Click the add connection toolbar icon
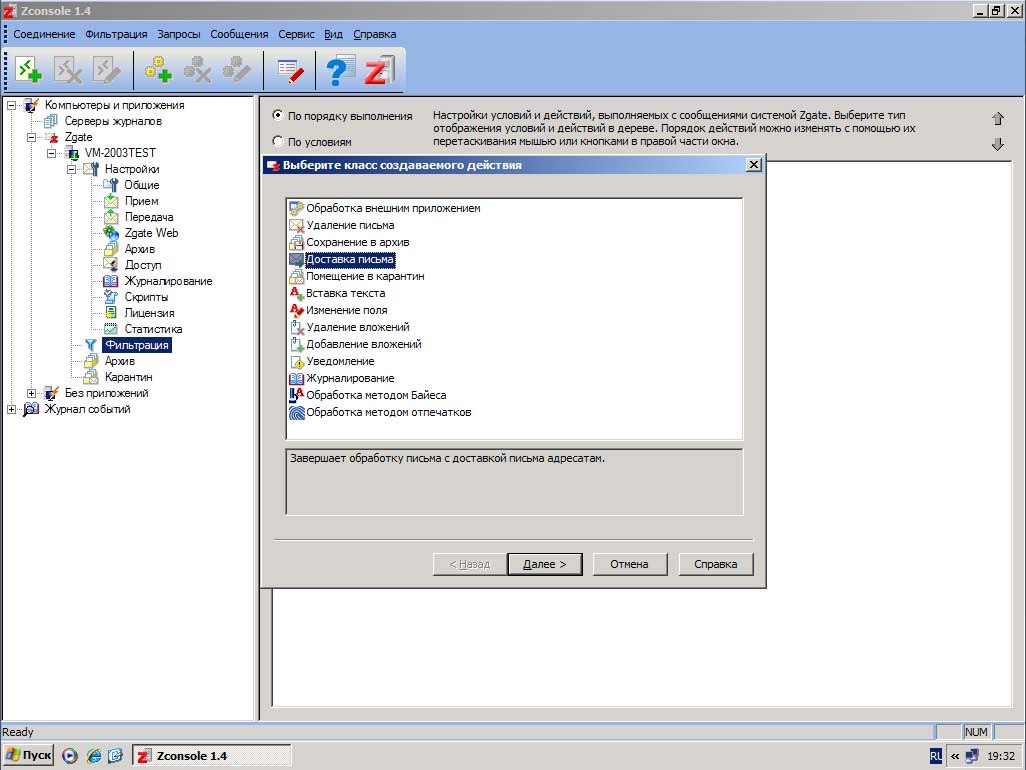Screen dimensions: 1026x770 [28, 70]
